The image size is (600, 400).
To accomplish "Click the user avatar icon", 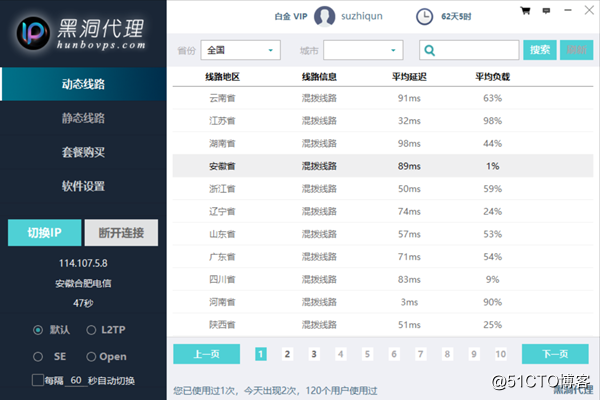I will [324, 16].
